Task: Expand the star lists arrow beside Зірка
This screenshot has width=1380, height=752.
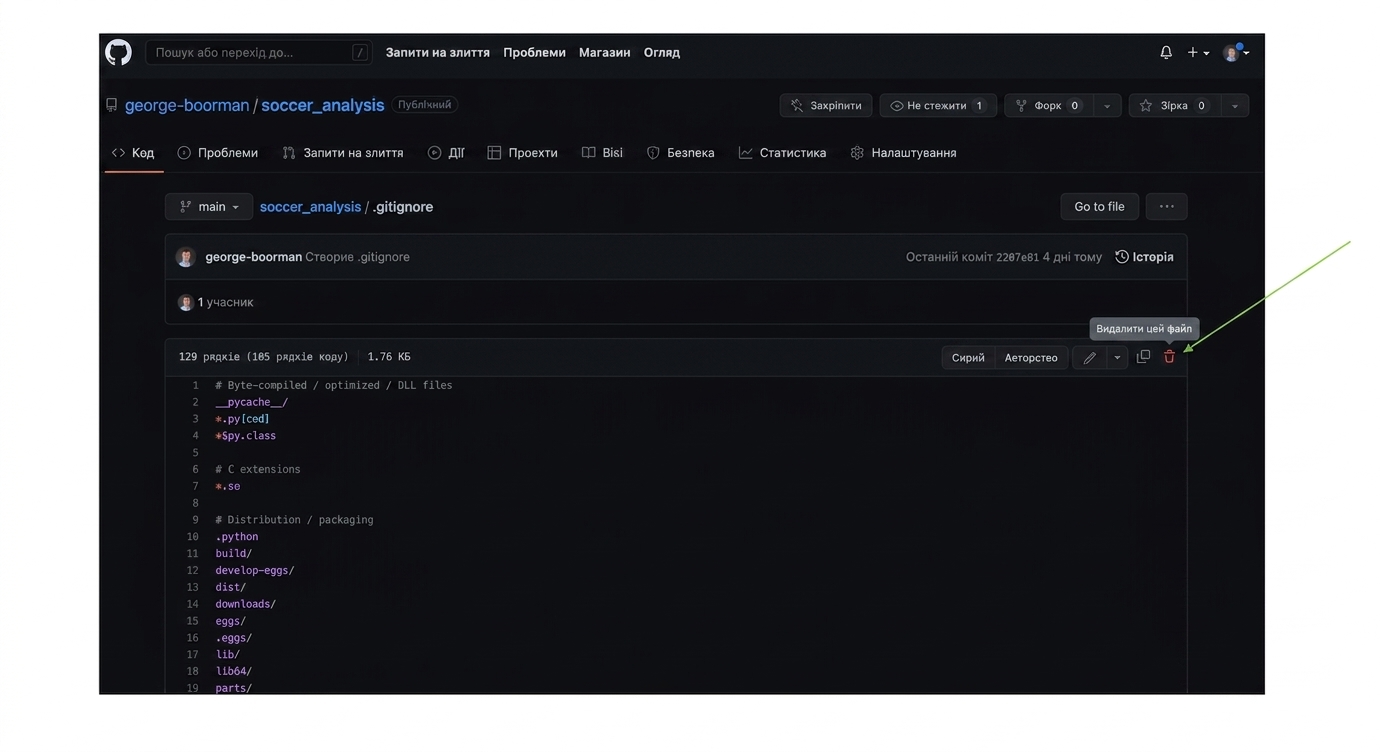Action: (x=1235, y=105)
